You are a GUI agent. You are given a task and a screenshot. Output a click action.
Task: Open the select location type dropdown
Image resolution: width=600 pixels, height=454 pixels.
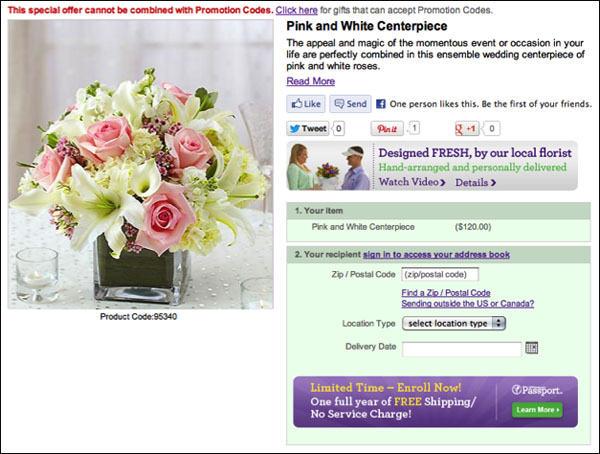pos(454,323)
